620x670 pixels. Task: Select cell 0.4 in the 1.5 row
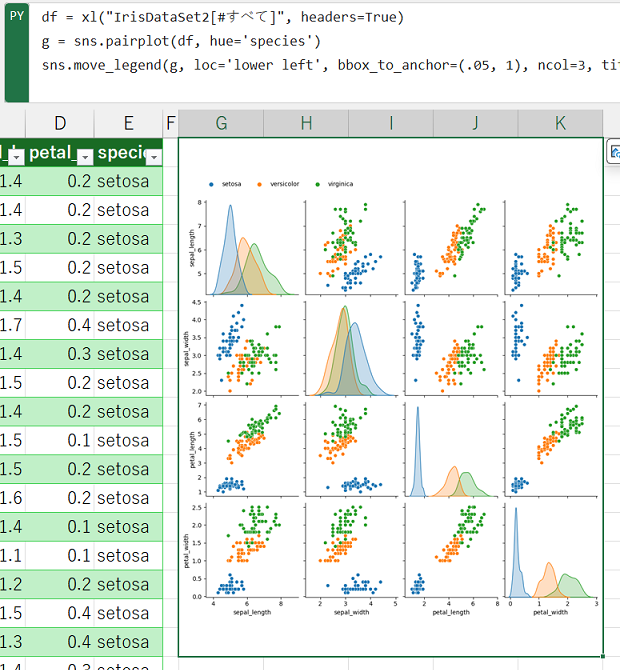coord(60,613)
